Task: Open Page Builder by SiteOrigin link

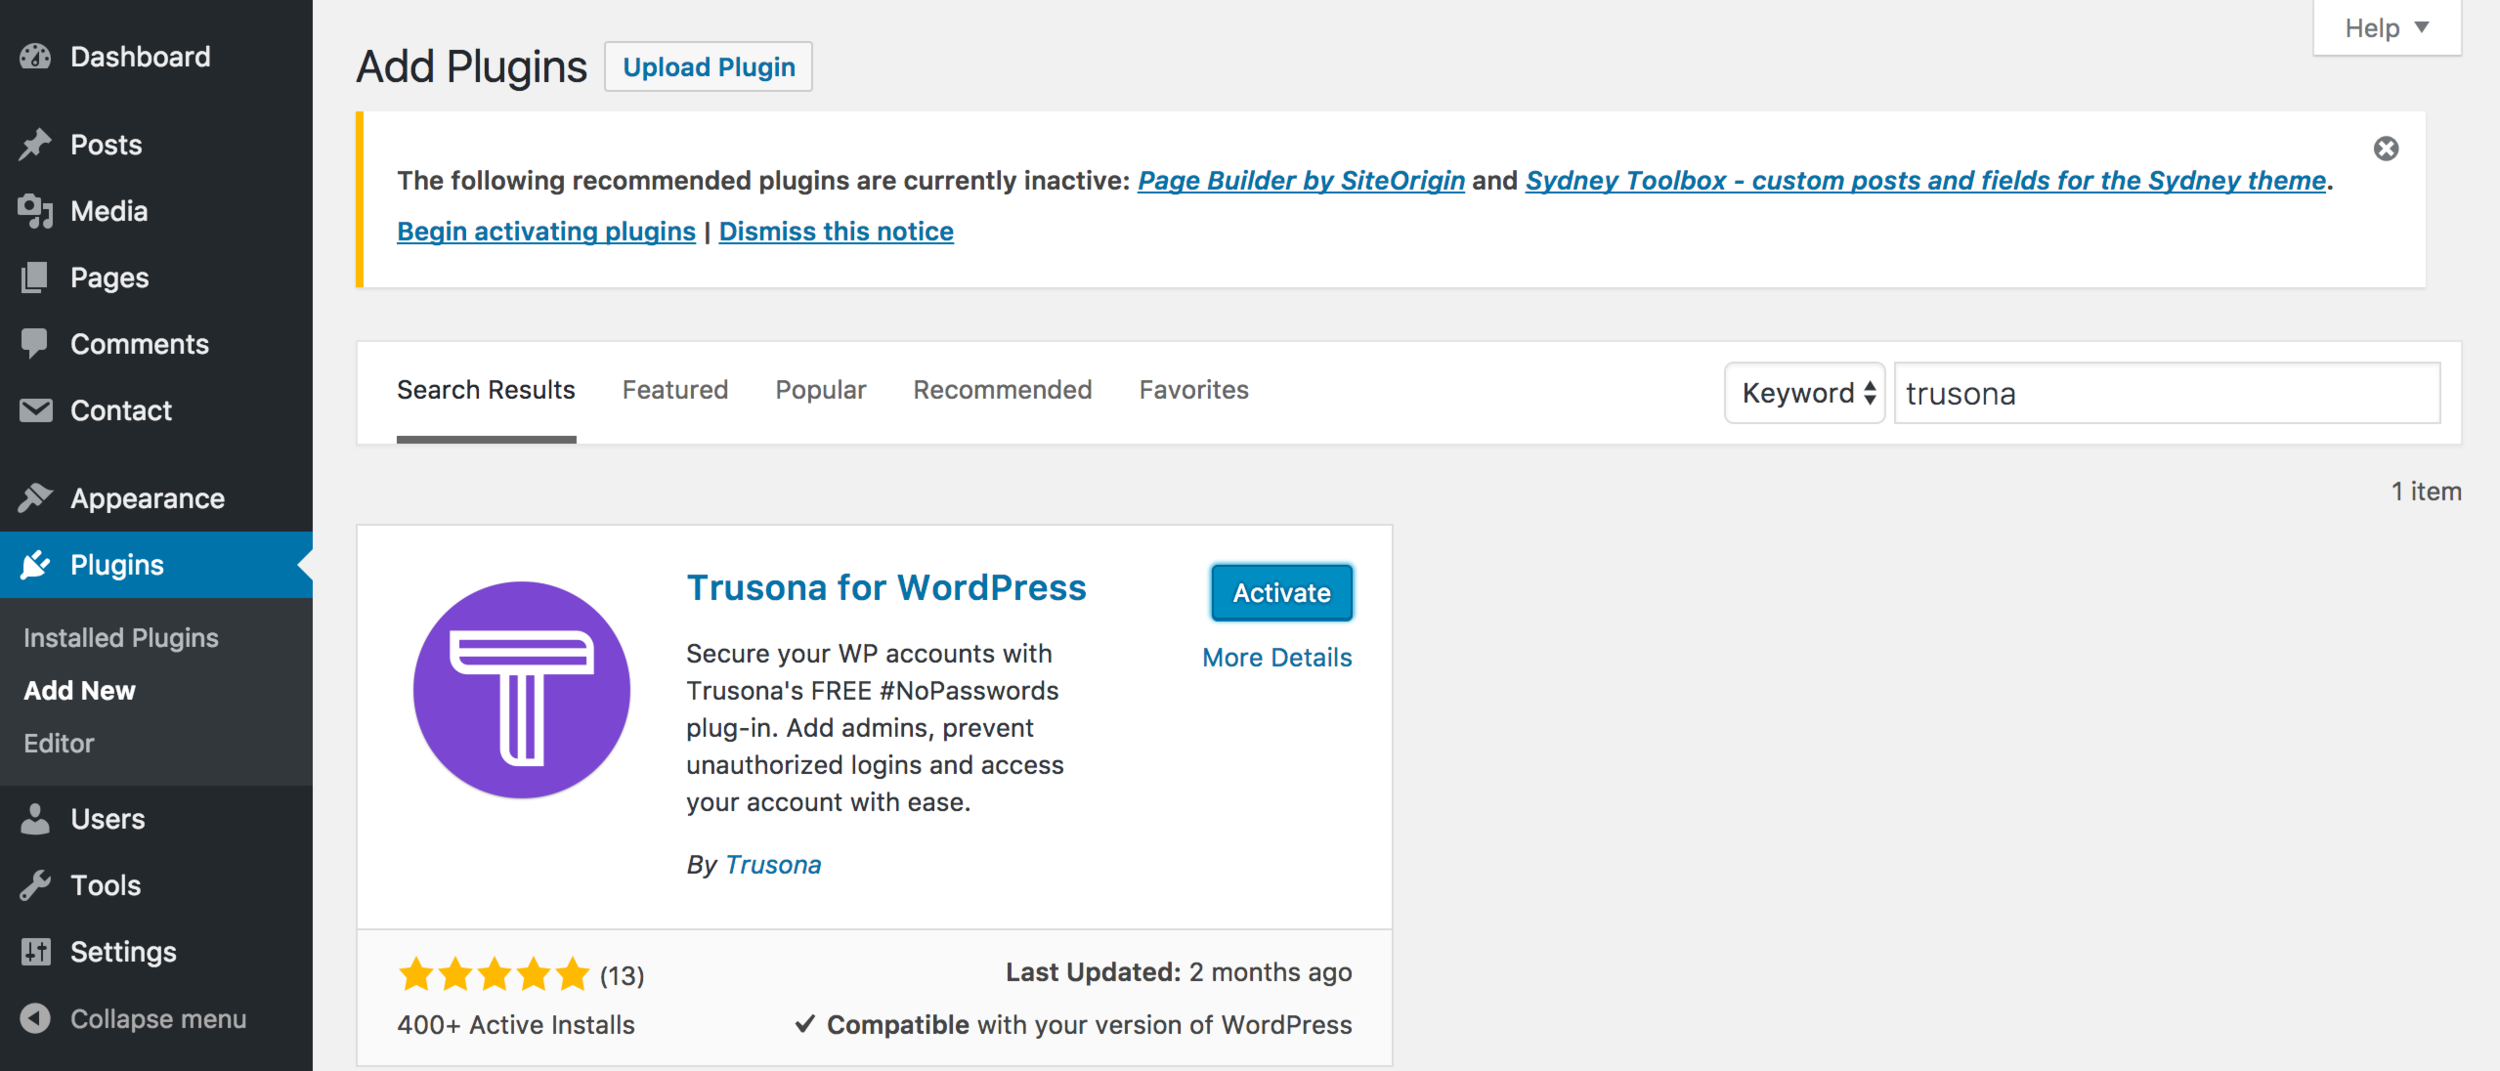Action: pos(1301,181)
